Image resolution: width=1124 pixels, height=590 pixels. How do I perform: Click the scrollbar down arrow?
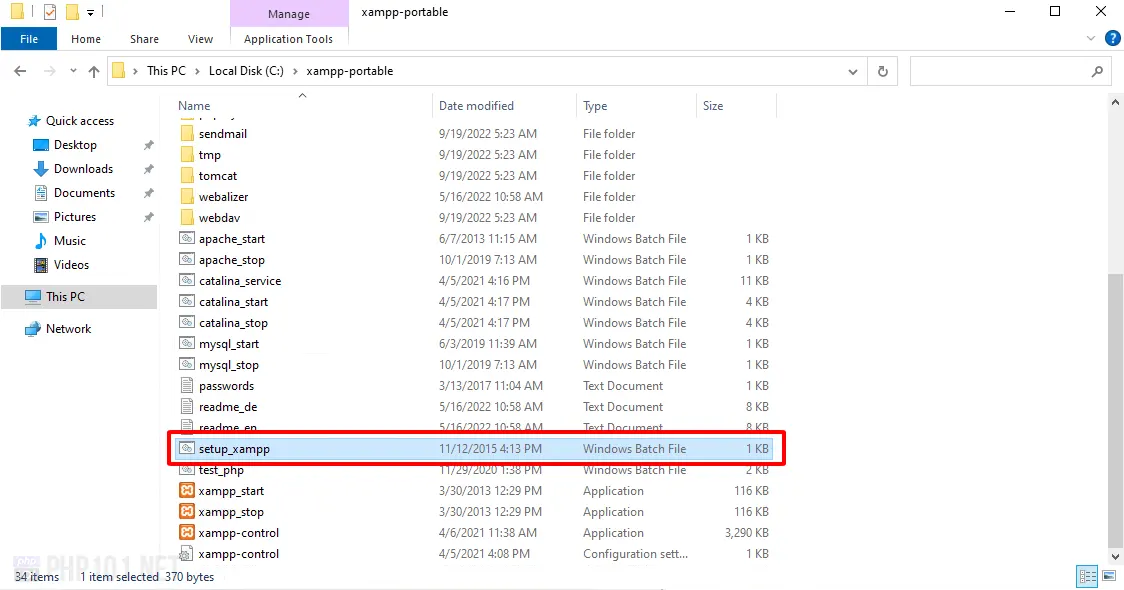(x=1115, y=556)
